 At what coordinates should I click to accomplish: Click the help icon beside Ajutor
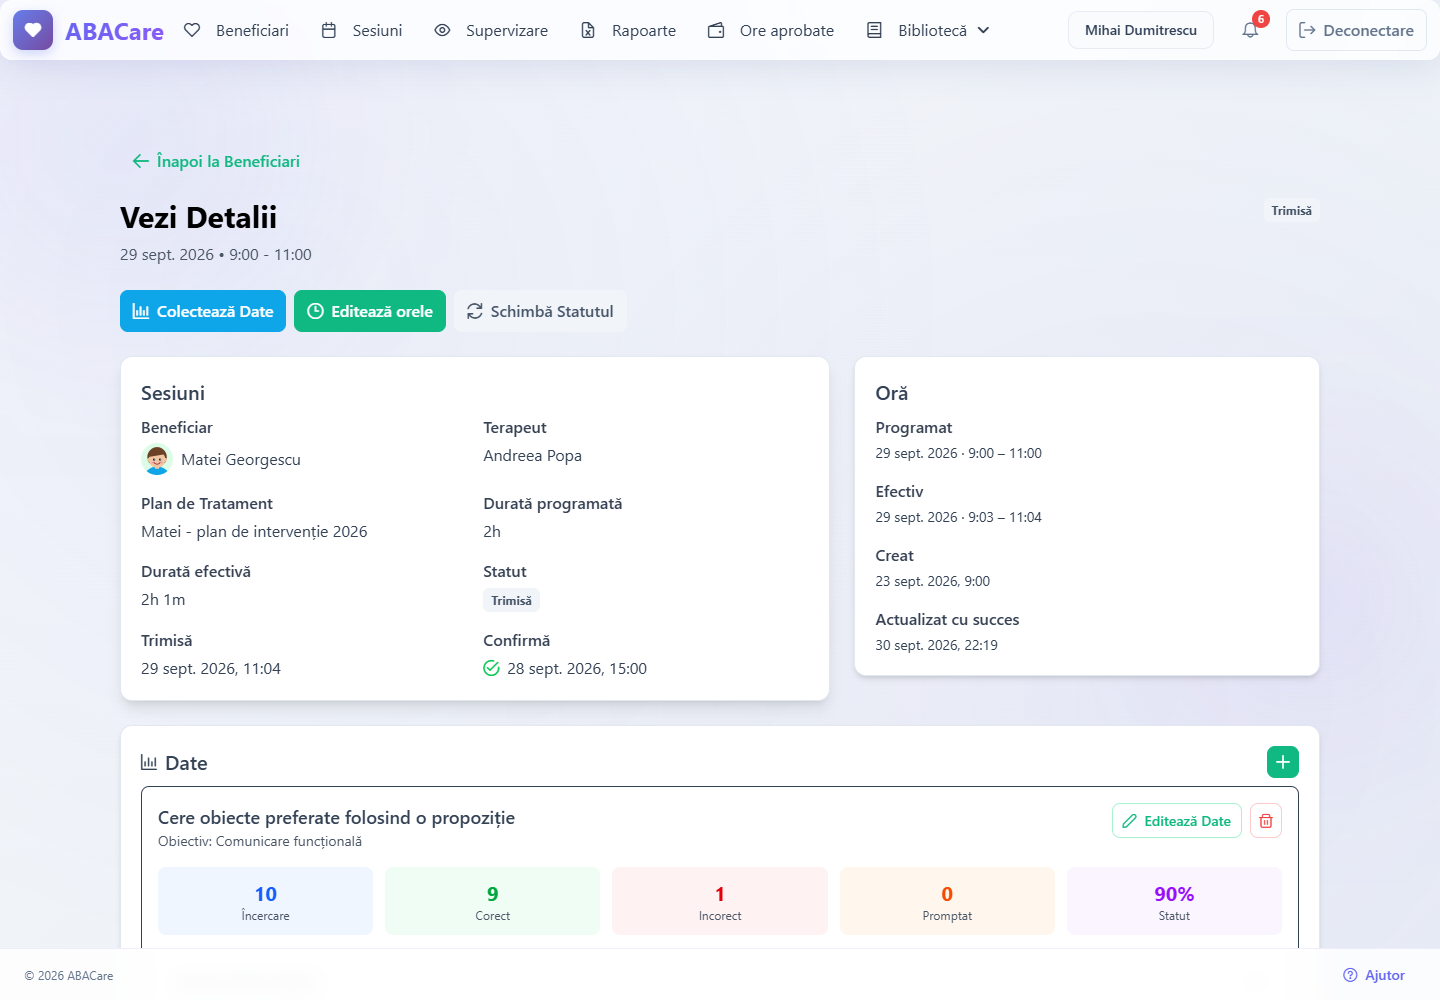coord(1350,975)
